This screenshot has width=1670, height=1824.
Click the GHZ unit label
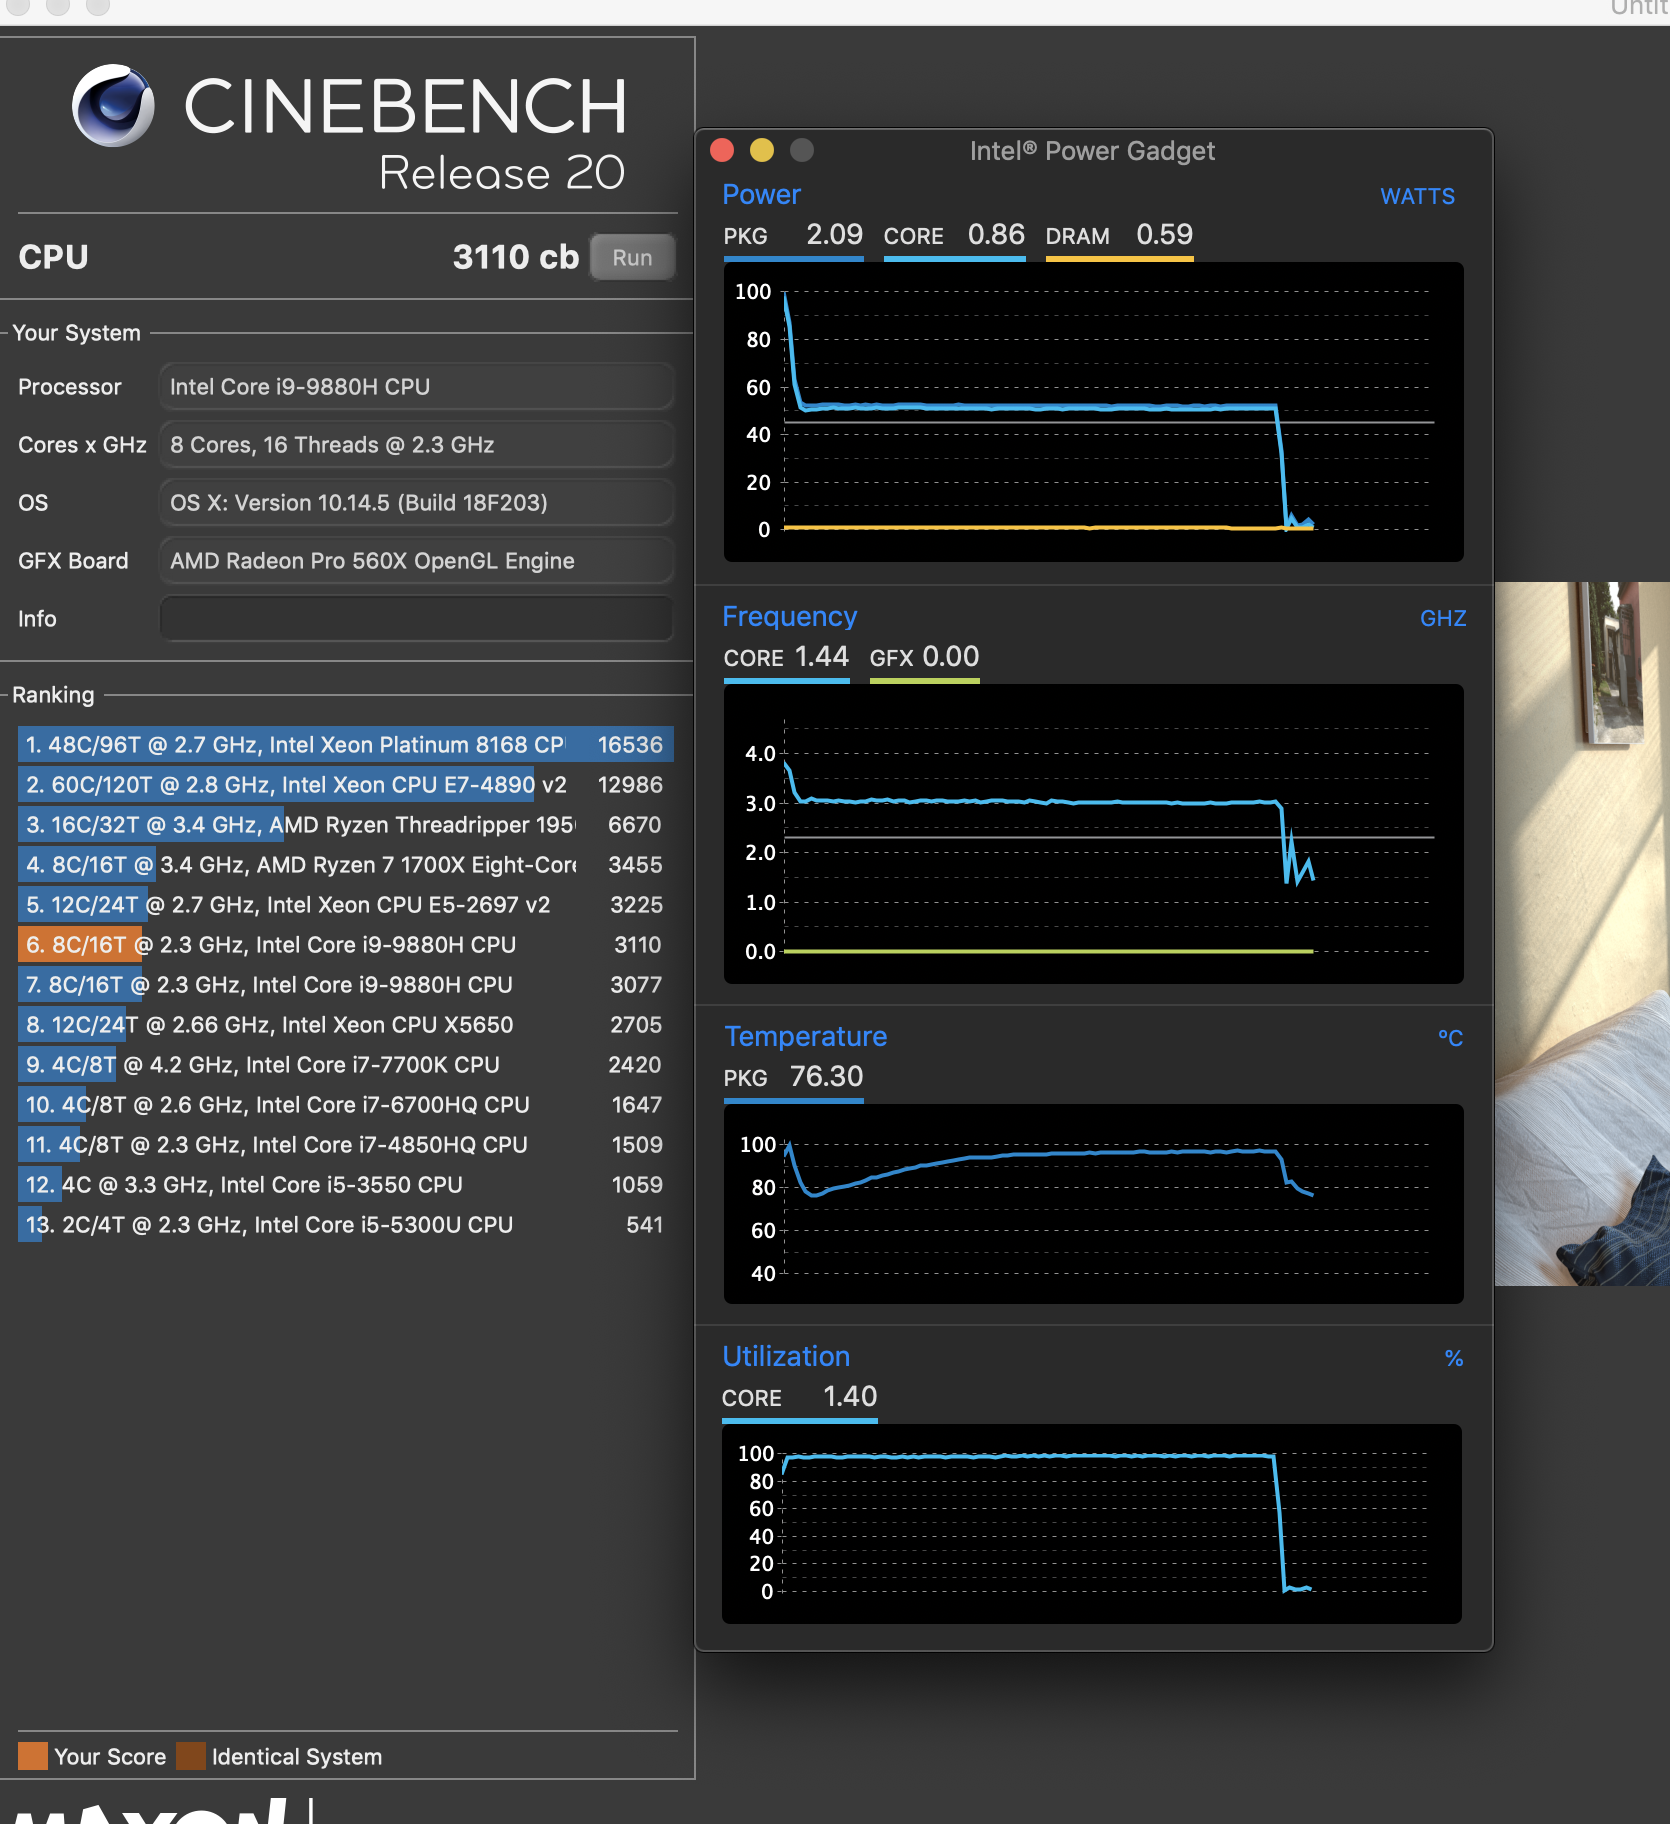1443,618
